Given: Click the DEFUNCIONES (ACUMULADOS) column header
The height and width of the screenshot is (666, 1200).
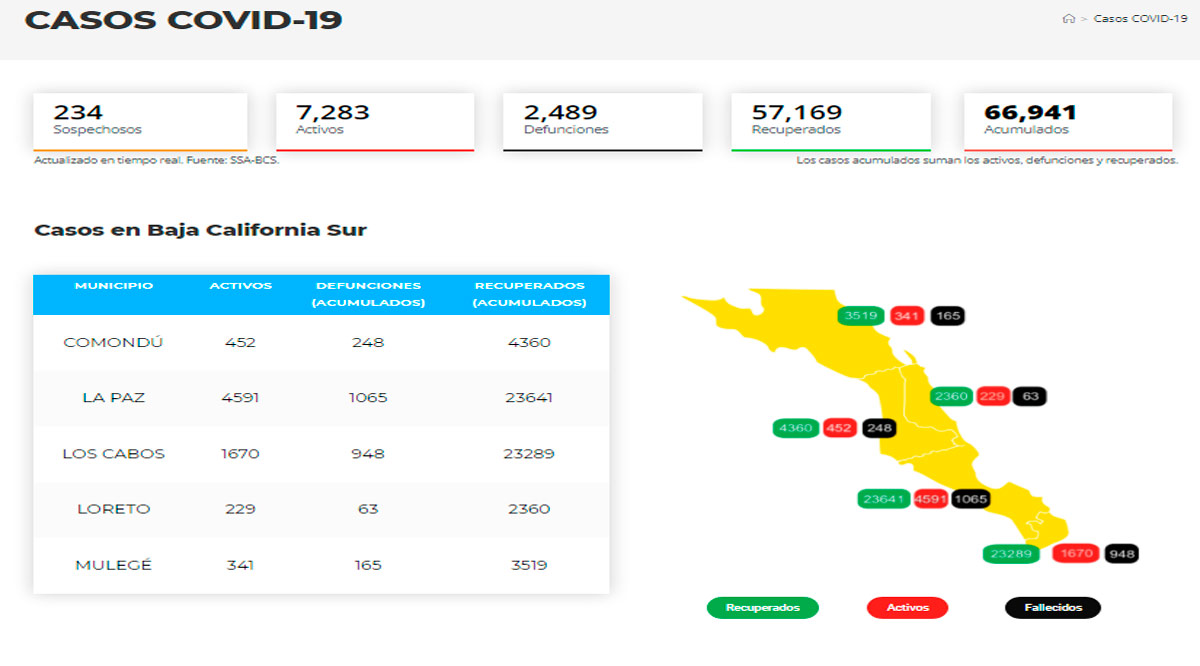Looking at the screenshot, I should pos(368,294).
